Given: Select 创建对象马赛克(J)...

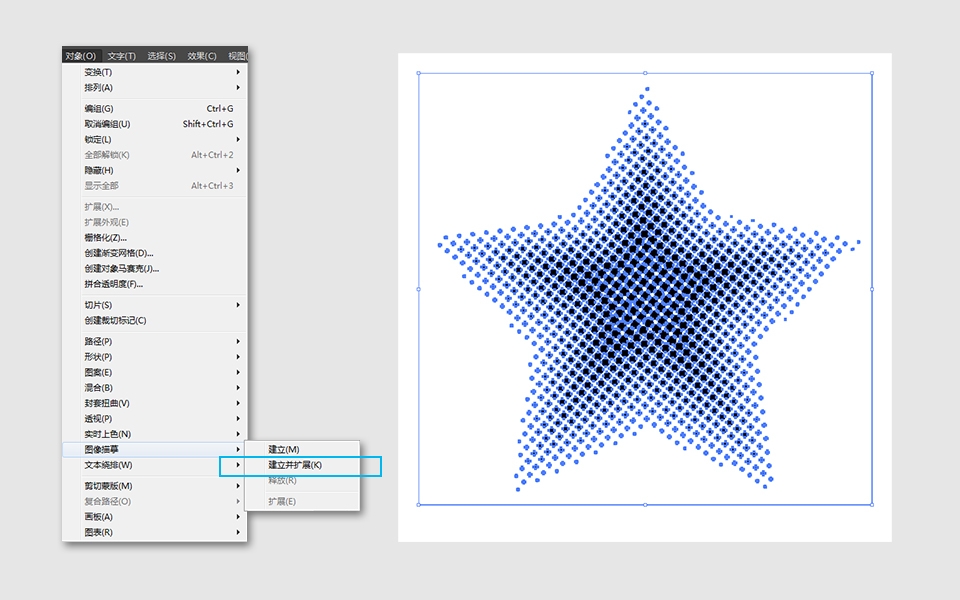Looking at the screenshot, I should pyautogui.click(x=122, y=268).
